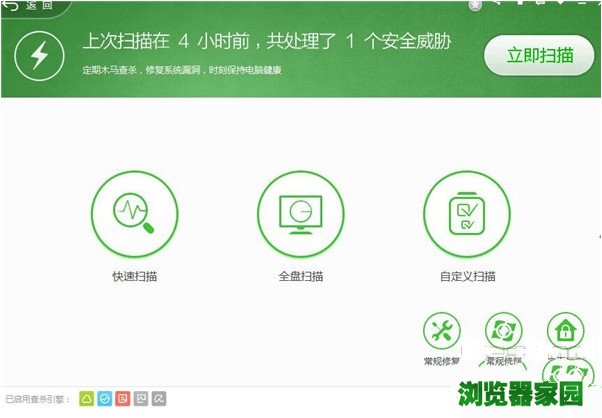Start scanning with the 立即扫描 button
The width and height of the screenshot is (602, 418).
click(539, 56)
